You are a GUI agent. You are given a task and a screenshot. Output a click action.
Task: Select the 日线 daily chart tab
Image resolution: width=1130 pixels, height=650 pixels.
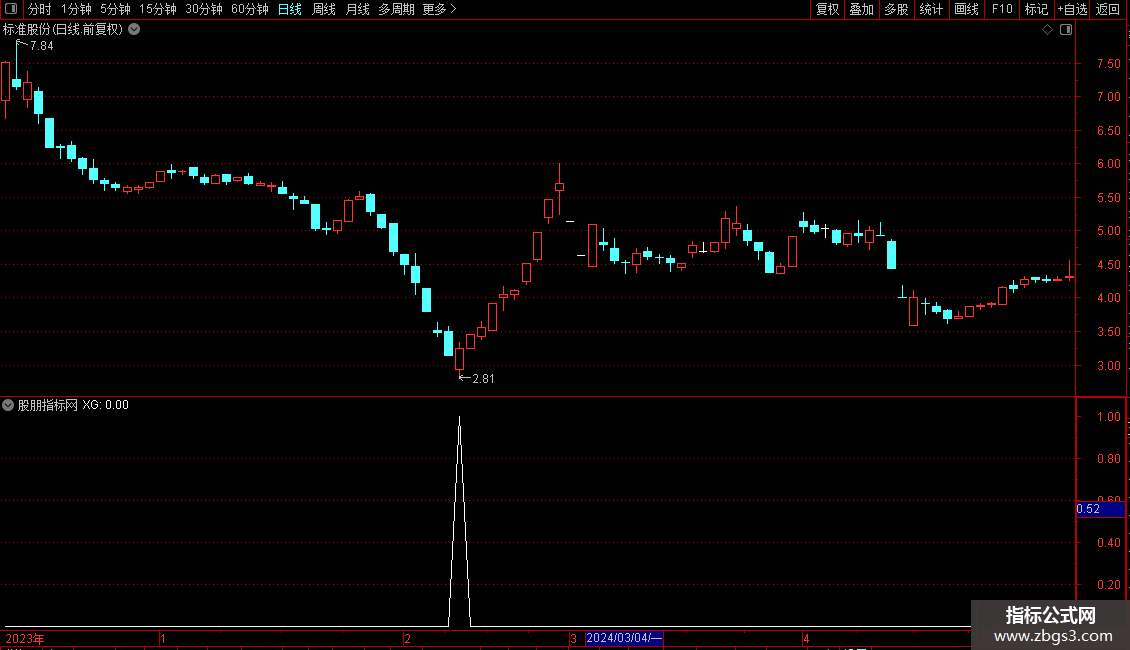point(290,9)
